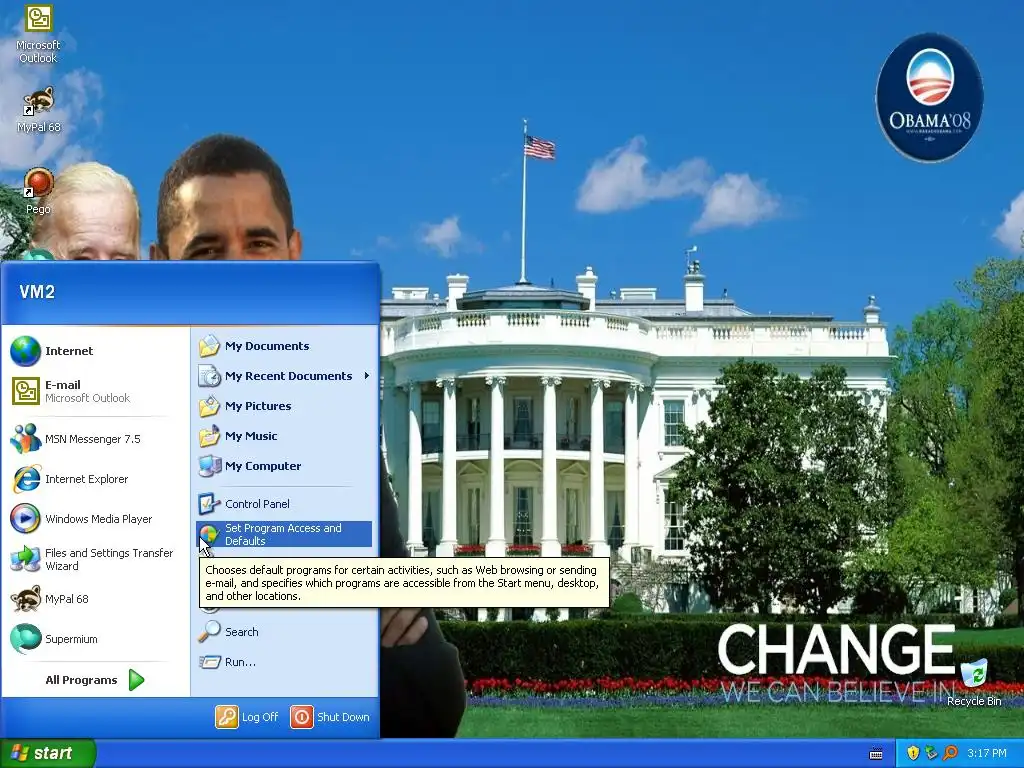Open My Computer
This screenshot has width=1024, height=768.
285,466
